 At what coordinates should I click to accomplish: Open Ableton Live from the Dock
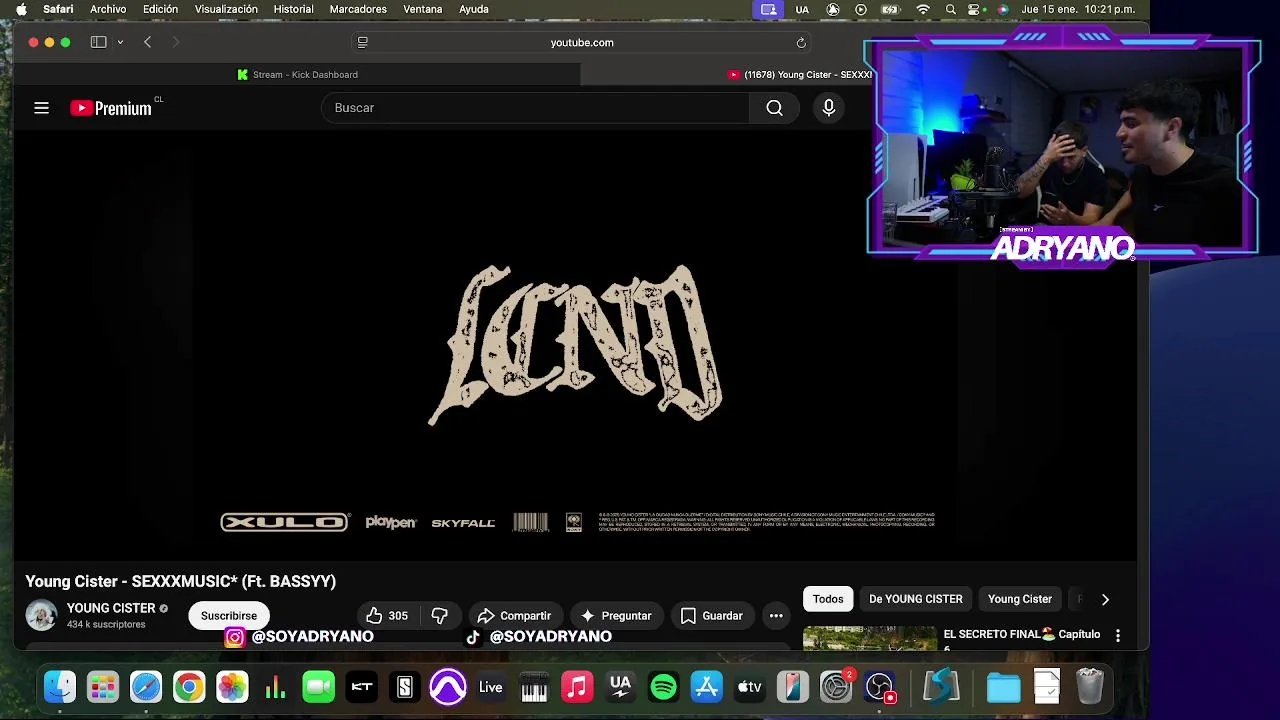[491, 687]
